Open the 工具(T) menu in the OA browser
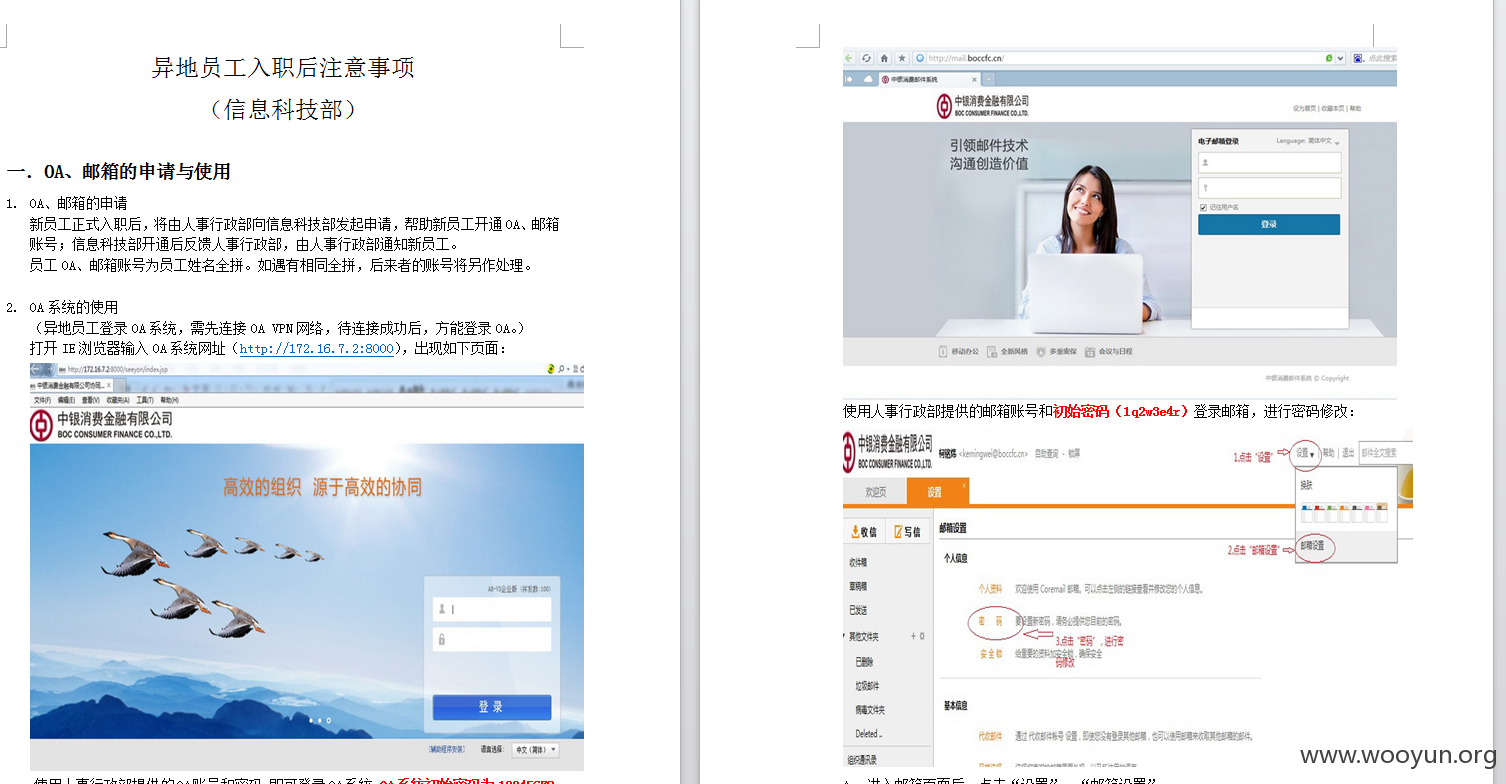 (x=145, y=400)
